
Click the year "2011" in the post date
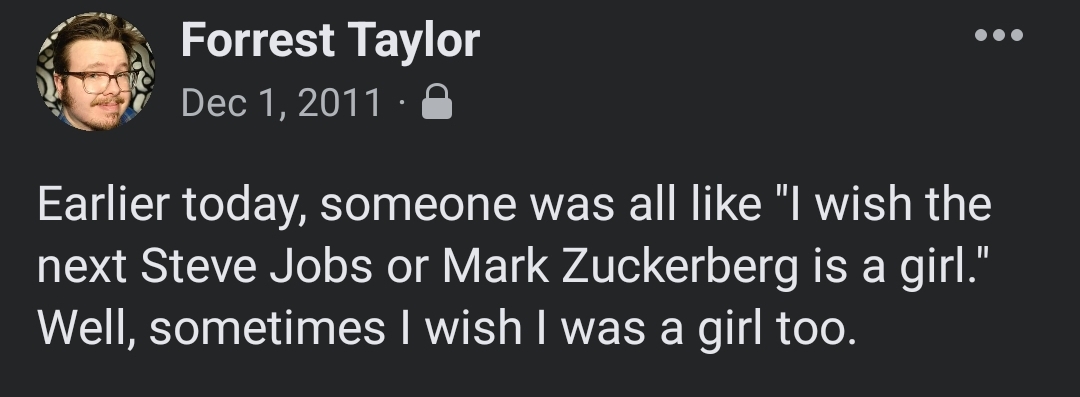pos(340,103)
